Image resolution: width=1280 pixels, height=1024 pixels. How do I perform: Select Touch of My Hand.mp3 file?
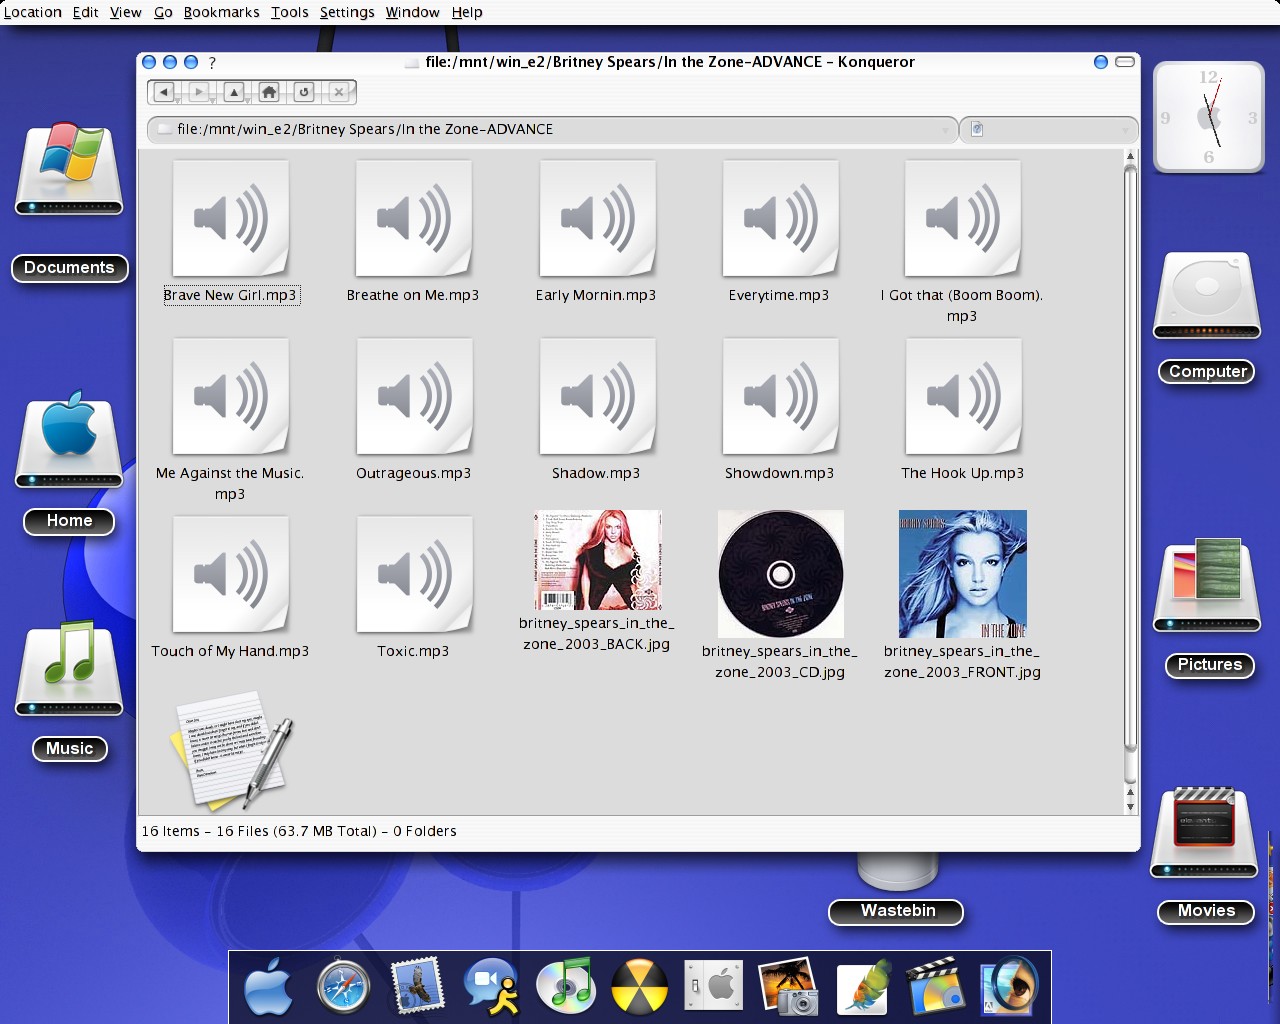tap(230, 575)
